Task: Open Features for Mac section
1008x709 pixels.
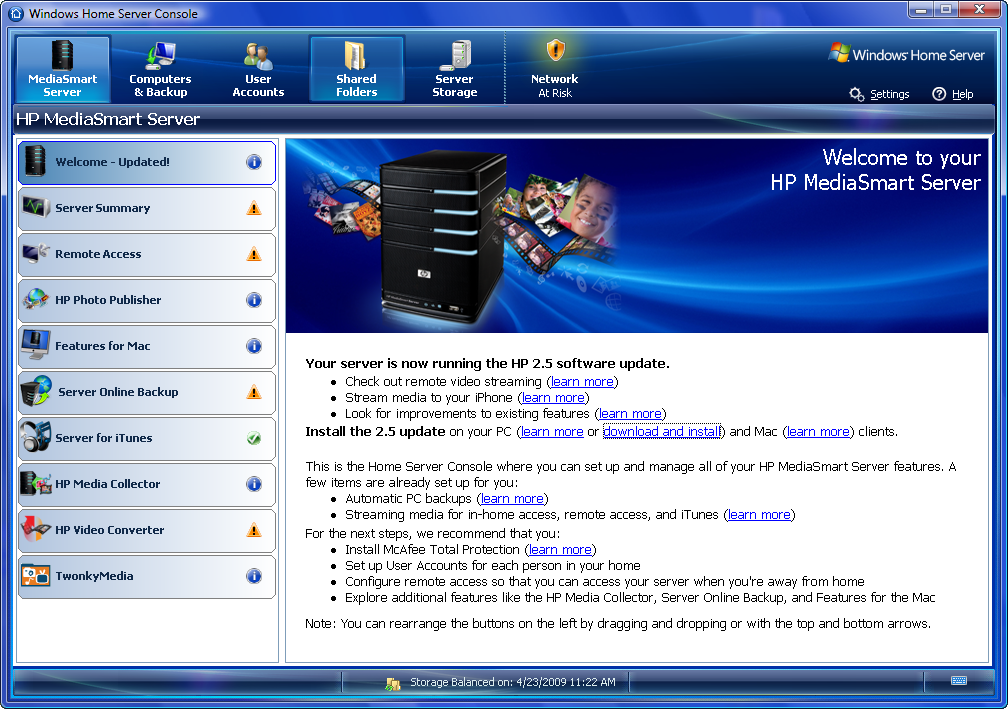Action: 147,346
